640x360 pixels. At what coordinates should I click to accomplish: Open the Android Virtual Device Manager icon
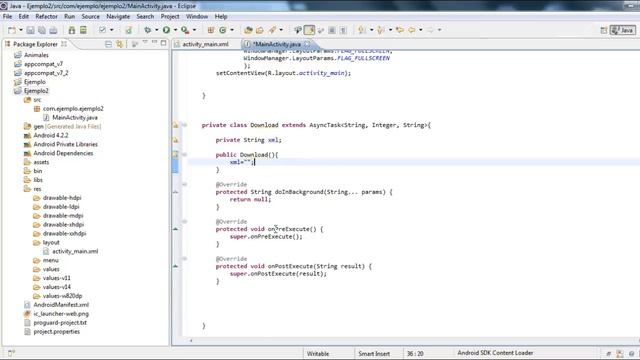(x=83, y=30)
